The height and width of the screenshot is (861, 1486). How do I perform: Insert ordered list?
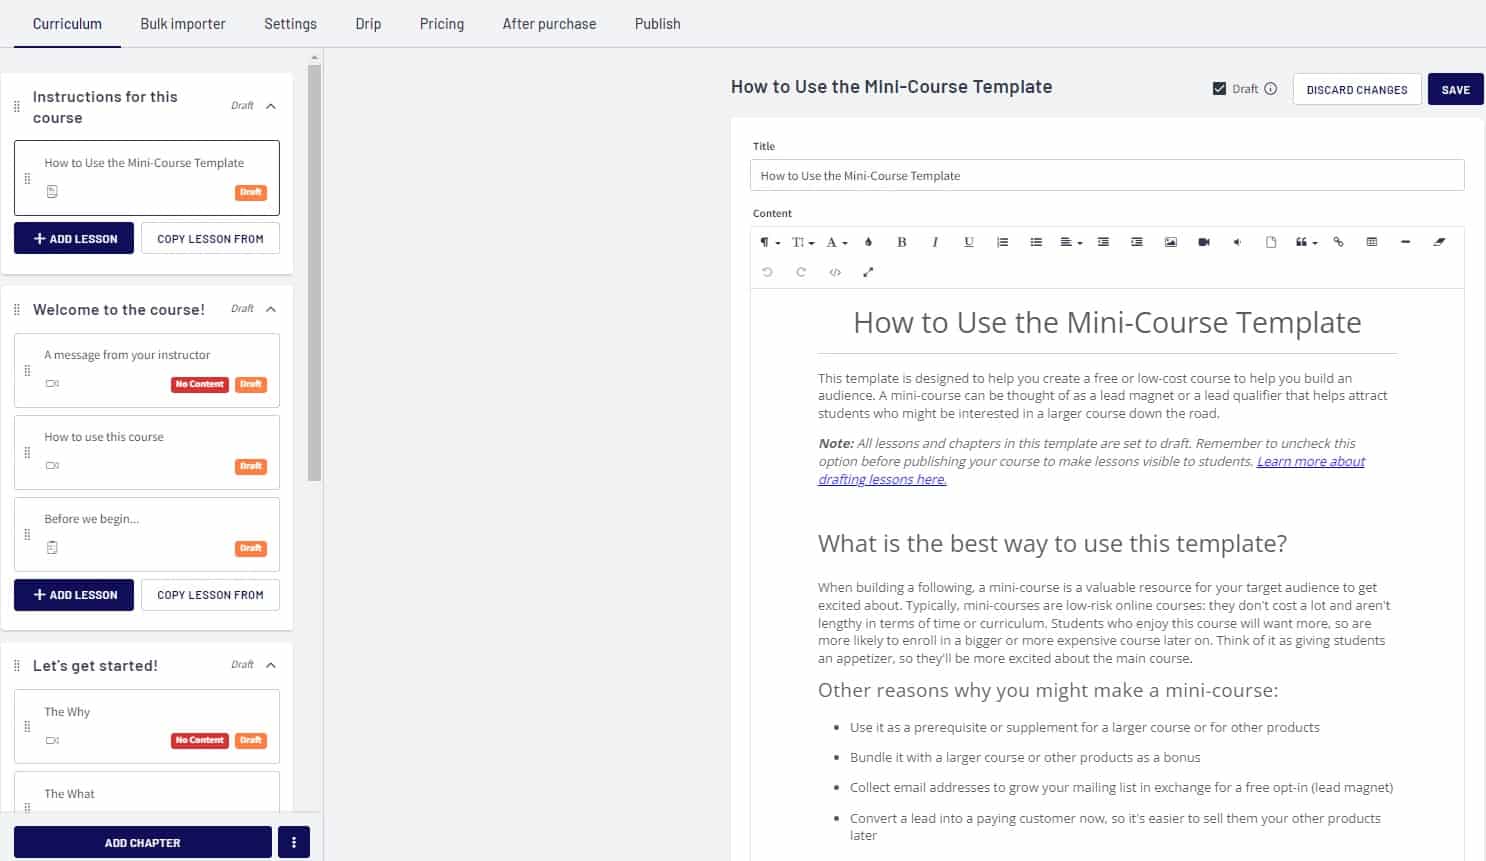pos(1002,242)
